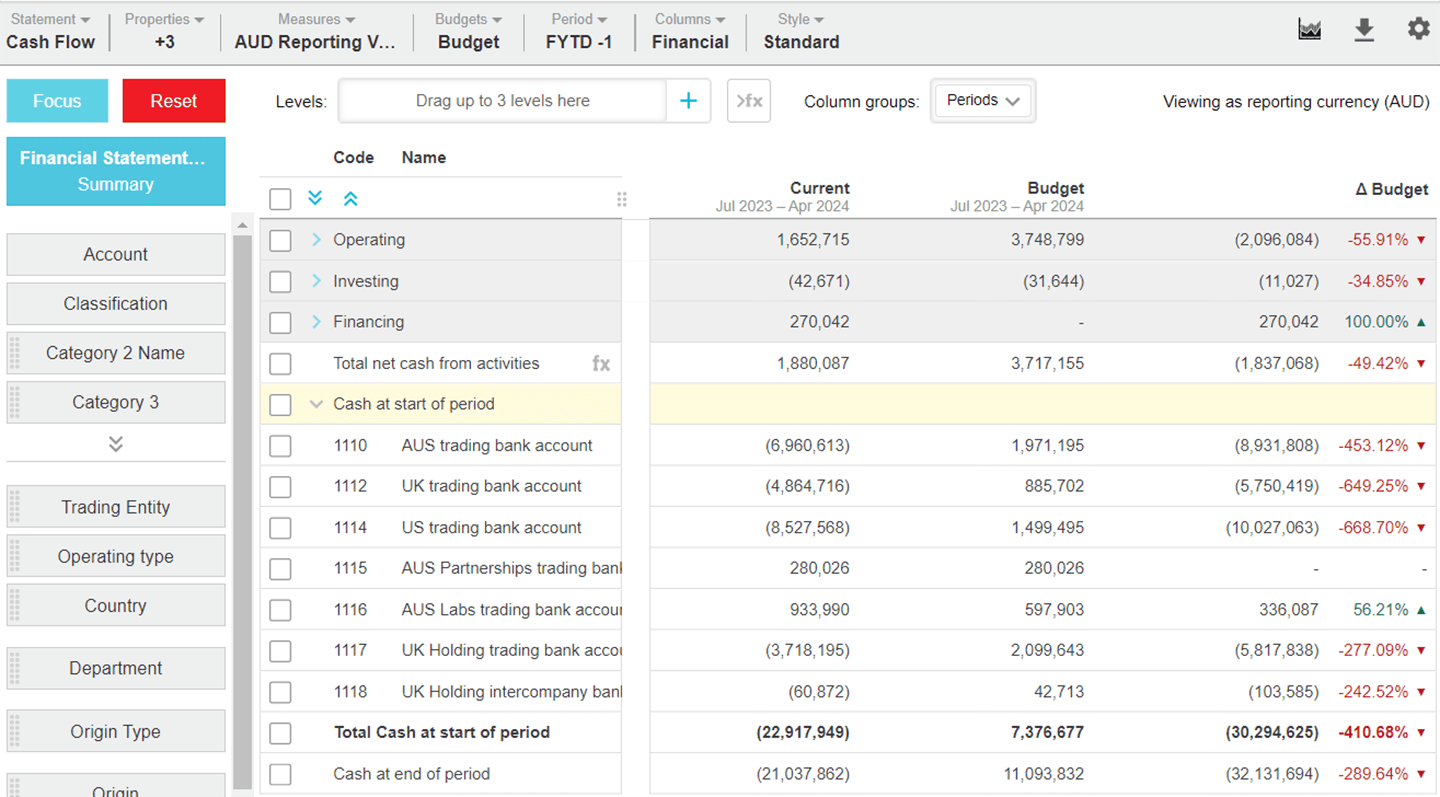This screenshot has width=1440, height=797.
Task: Open the Periods column groups dropdown
Action: click(x=983, y=100)
